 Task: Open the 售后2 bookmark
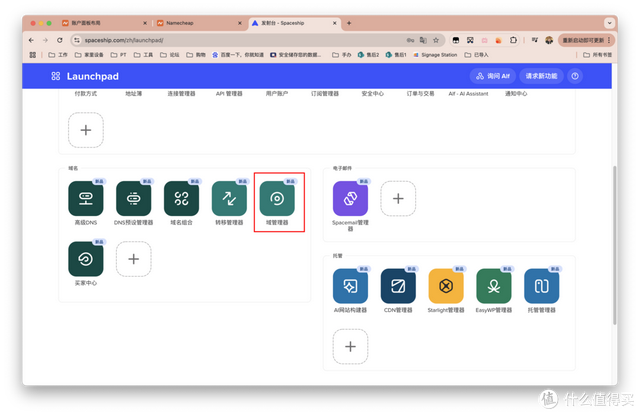(368, 55)
